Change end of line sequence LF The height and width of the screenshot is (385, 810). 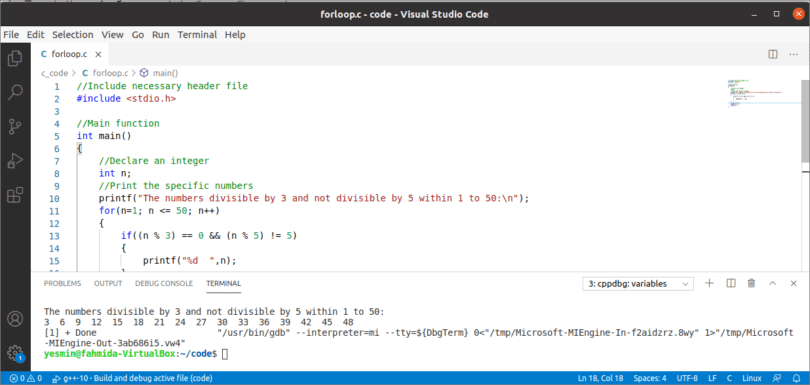click(x=712, y=378)
